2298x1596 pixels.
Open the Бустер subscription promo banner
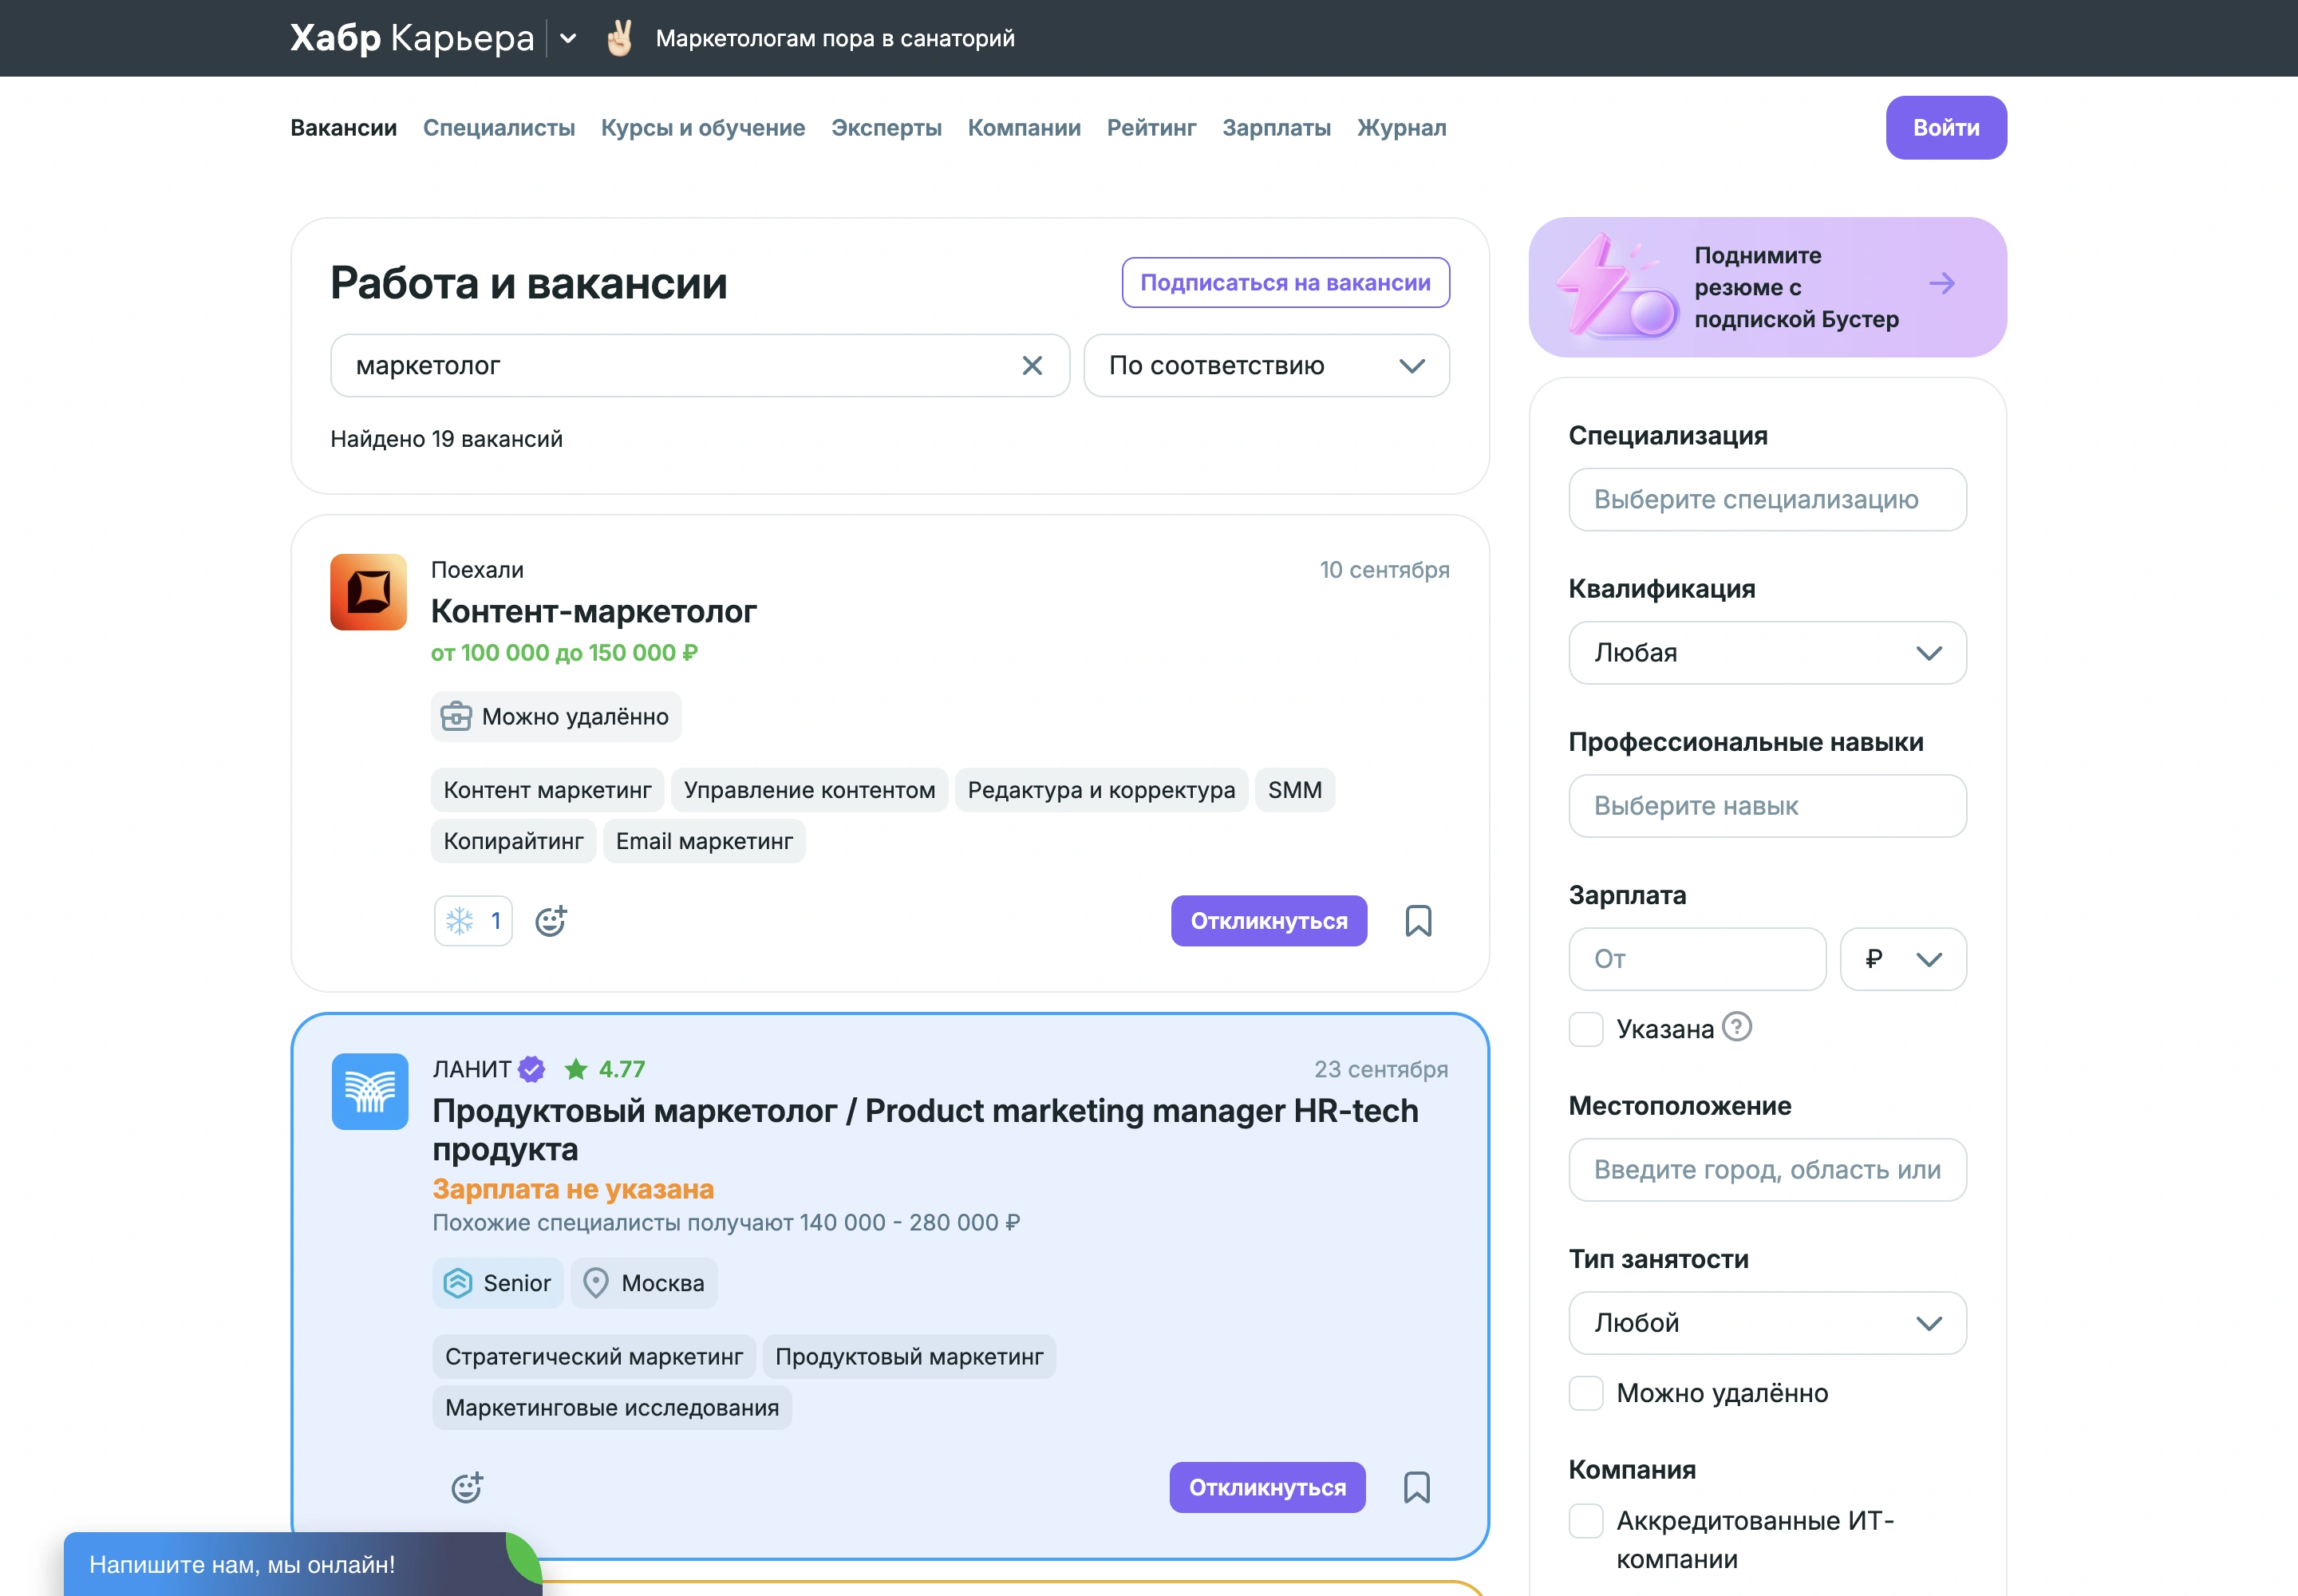(x=1767, y=287)
